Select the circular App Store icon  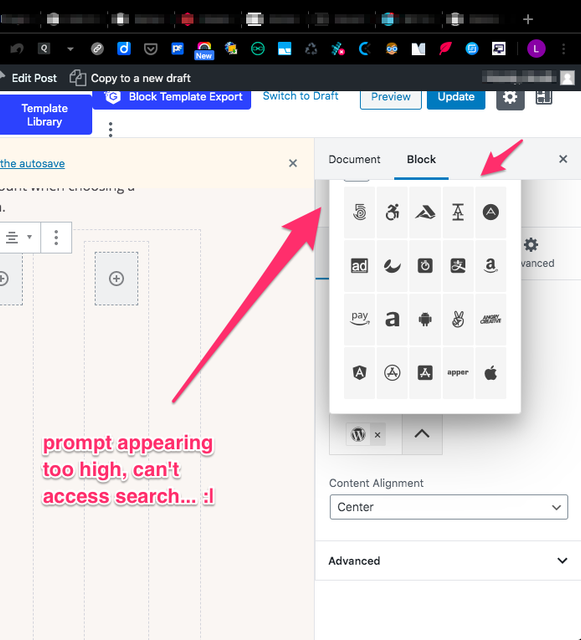tap(392, 373)
